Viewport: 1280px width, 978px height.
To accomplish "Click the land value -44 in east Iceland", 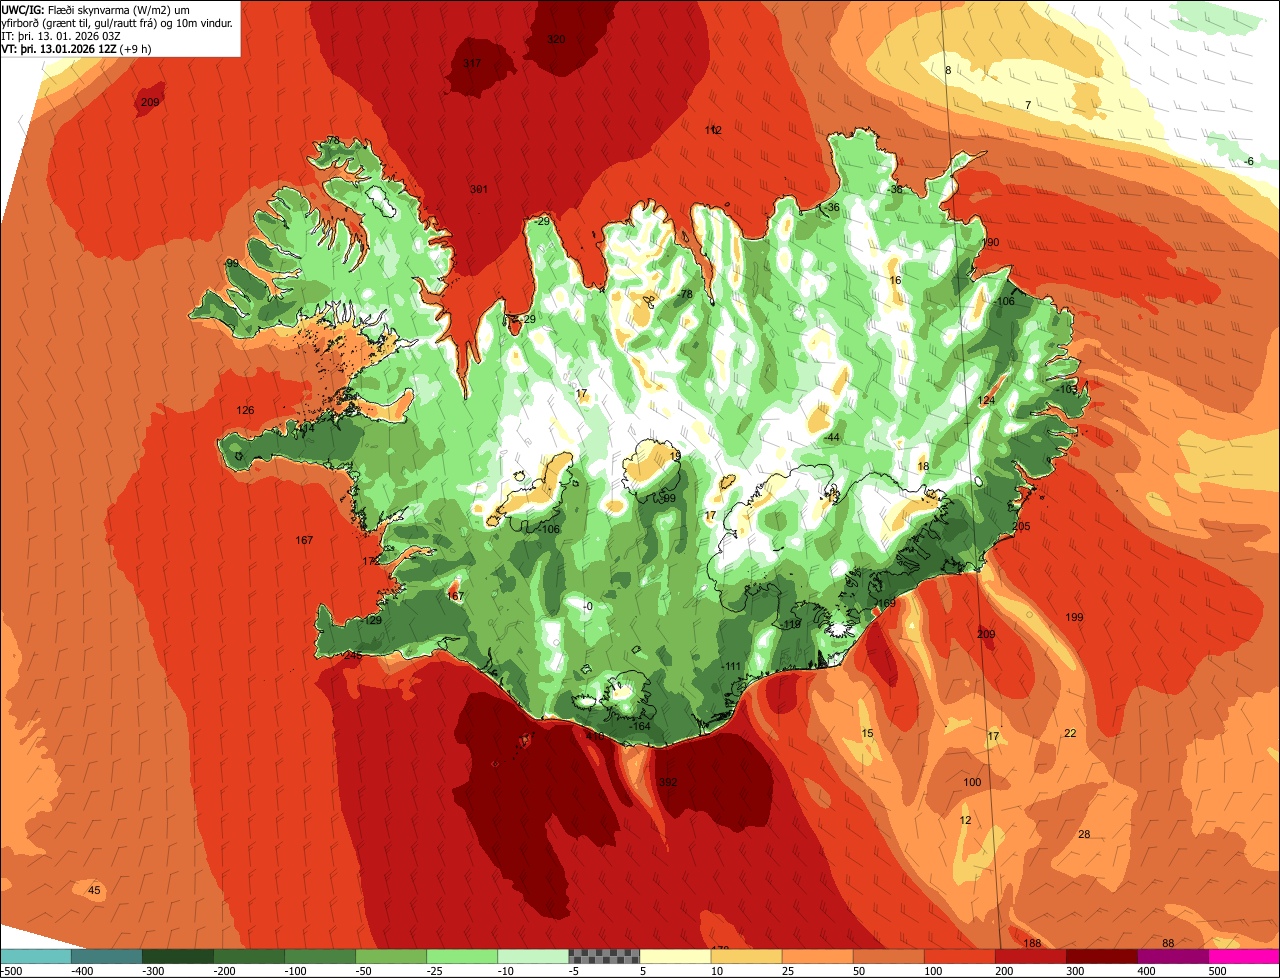I will pyautogui.click(x=832, y=438).
